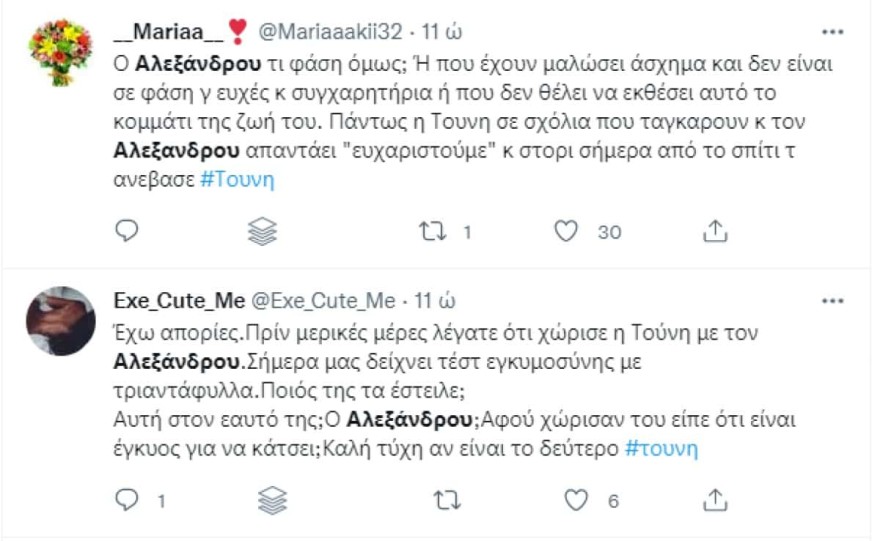Open more options on Exe_Cute_Me tweet
880x541 pixels.
tap(832, 300)
